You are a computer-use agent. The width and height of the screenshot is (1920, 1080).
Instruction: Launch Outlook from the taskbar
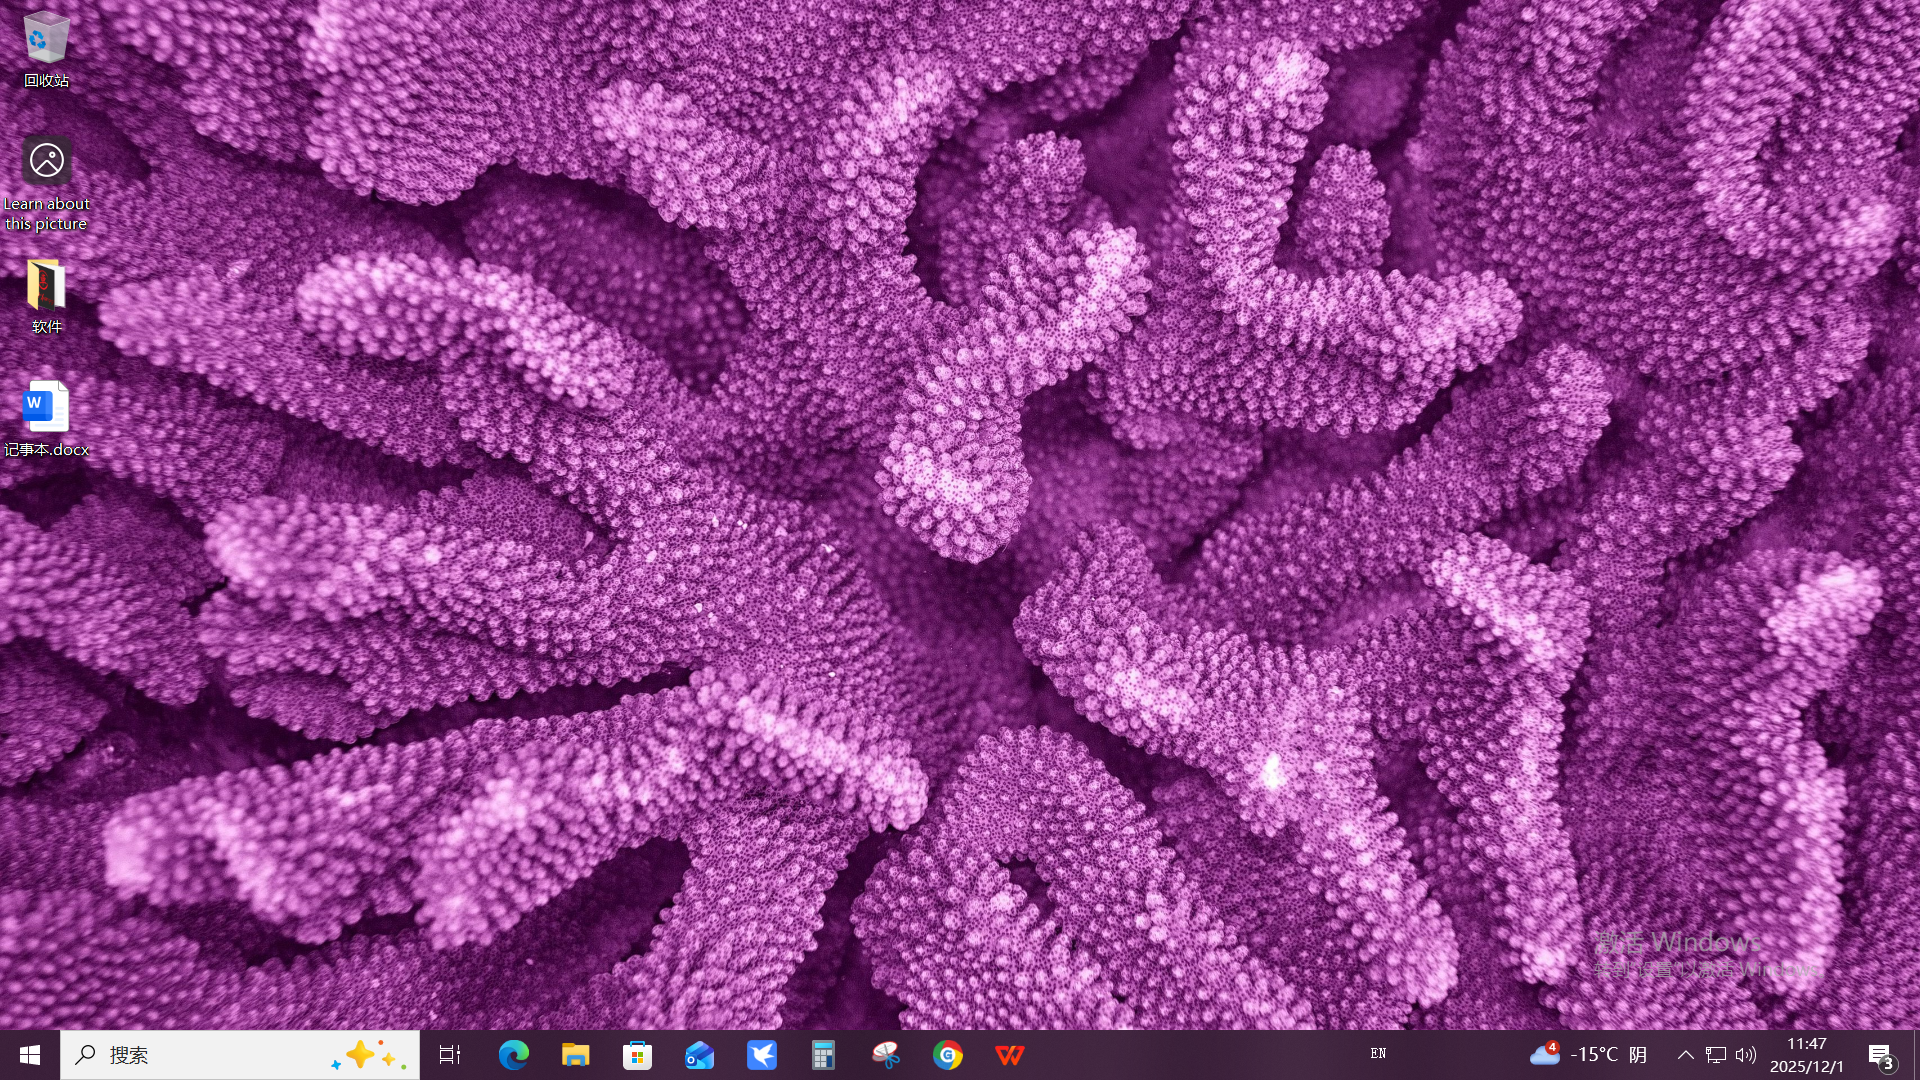coord(699,1055)
